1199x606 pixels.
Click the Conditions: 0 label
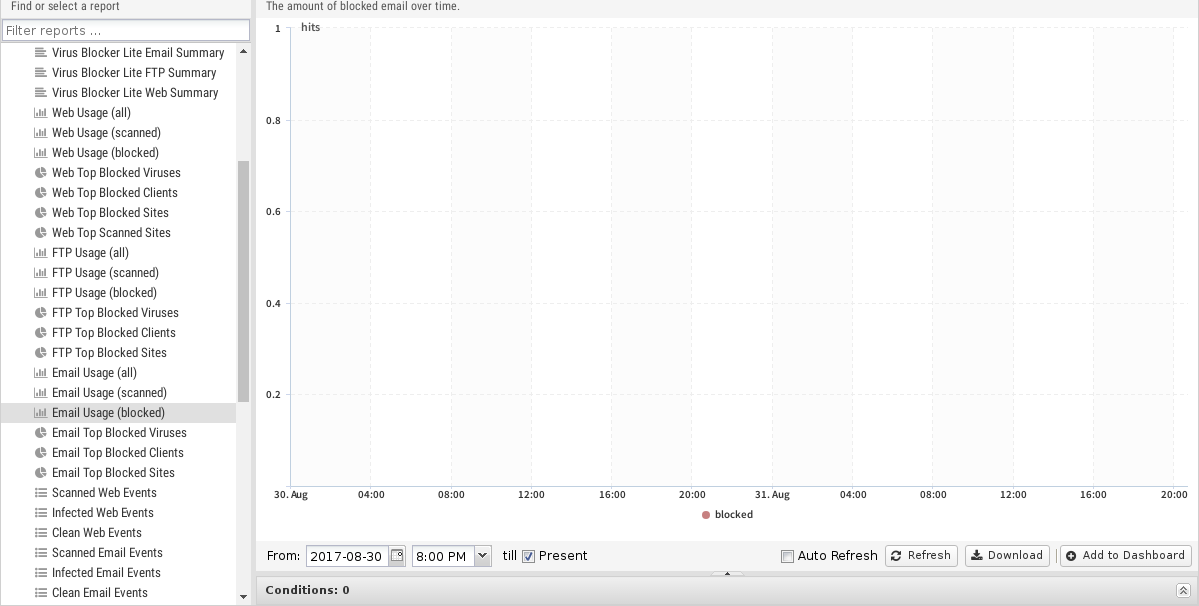(x=307, y=590)
